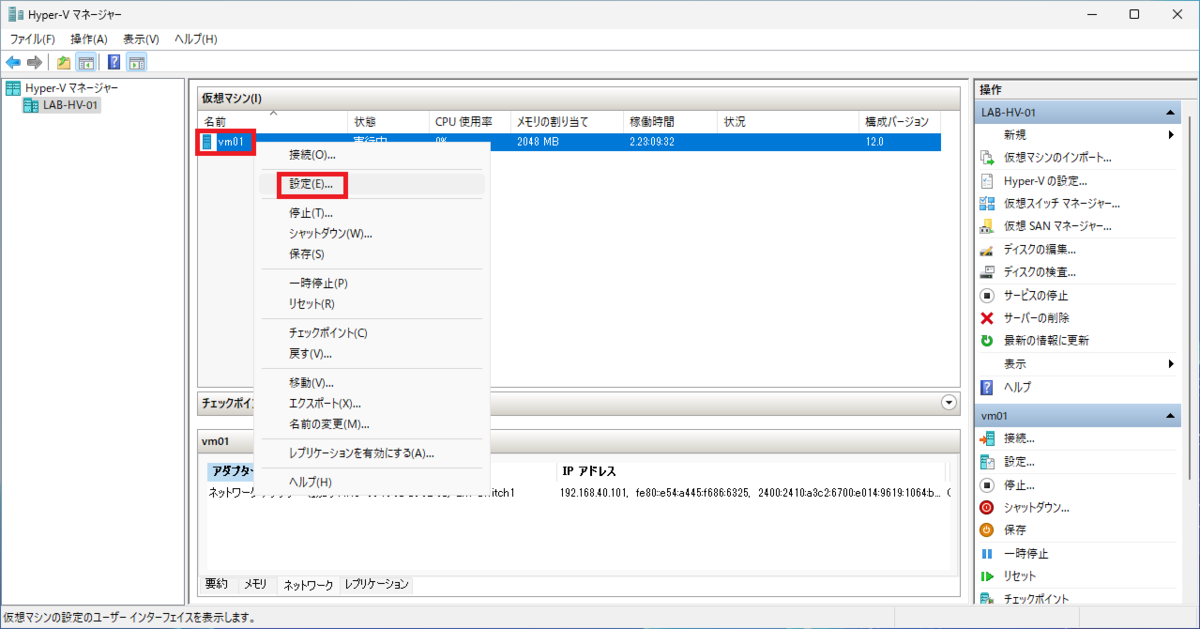
Task: Click 最新の情報に更新 refresh action
Action: [1046, 340]
